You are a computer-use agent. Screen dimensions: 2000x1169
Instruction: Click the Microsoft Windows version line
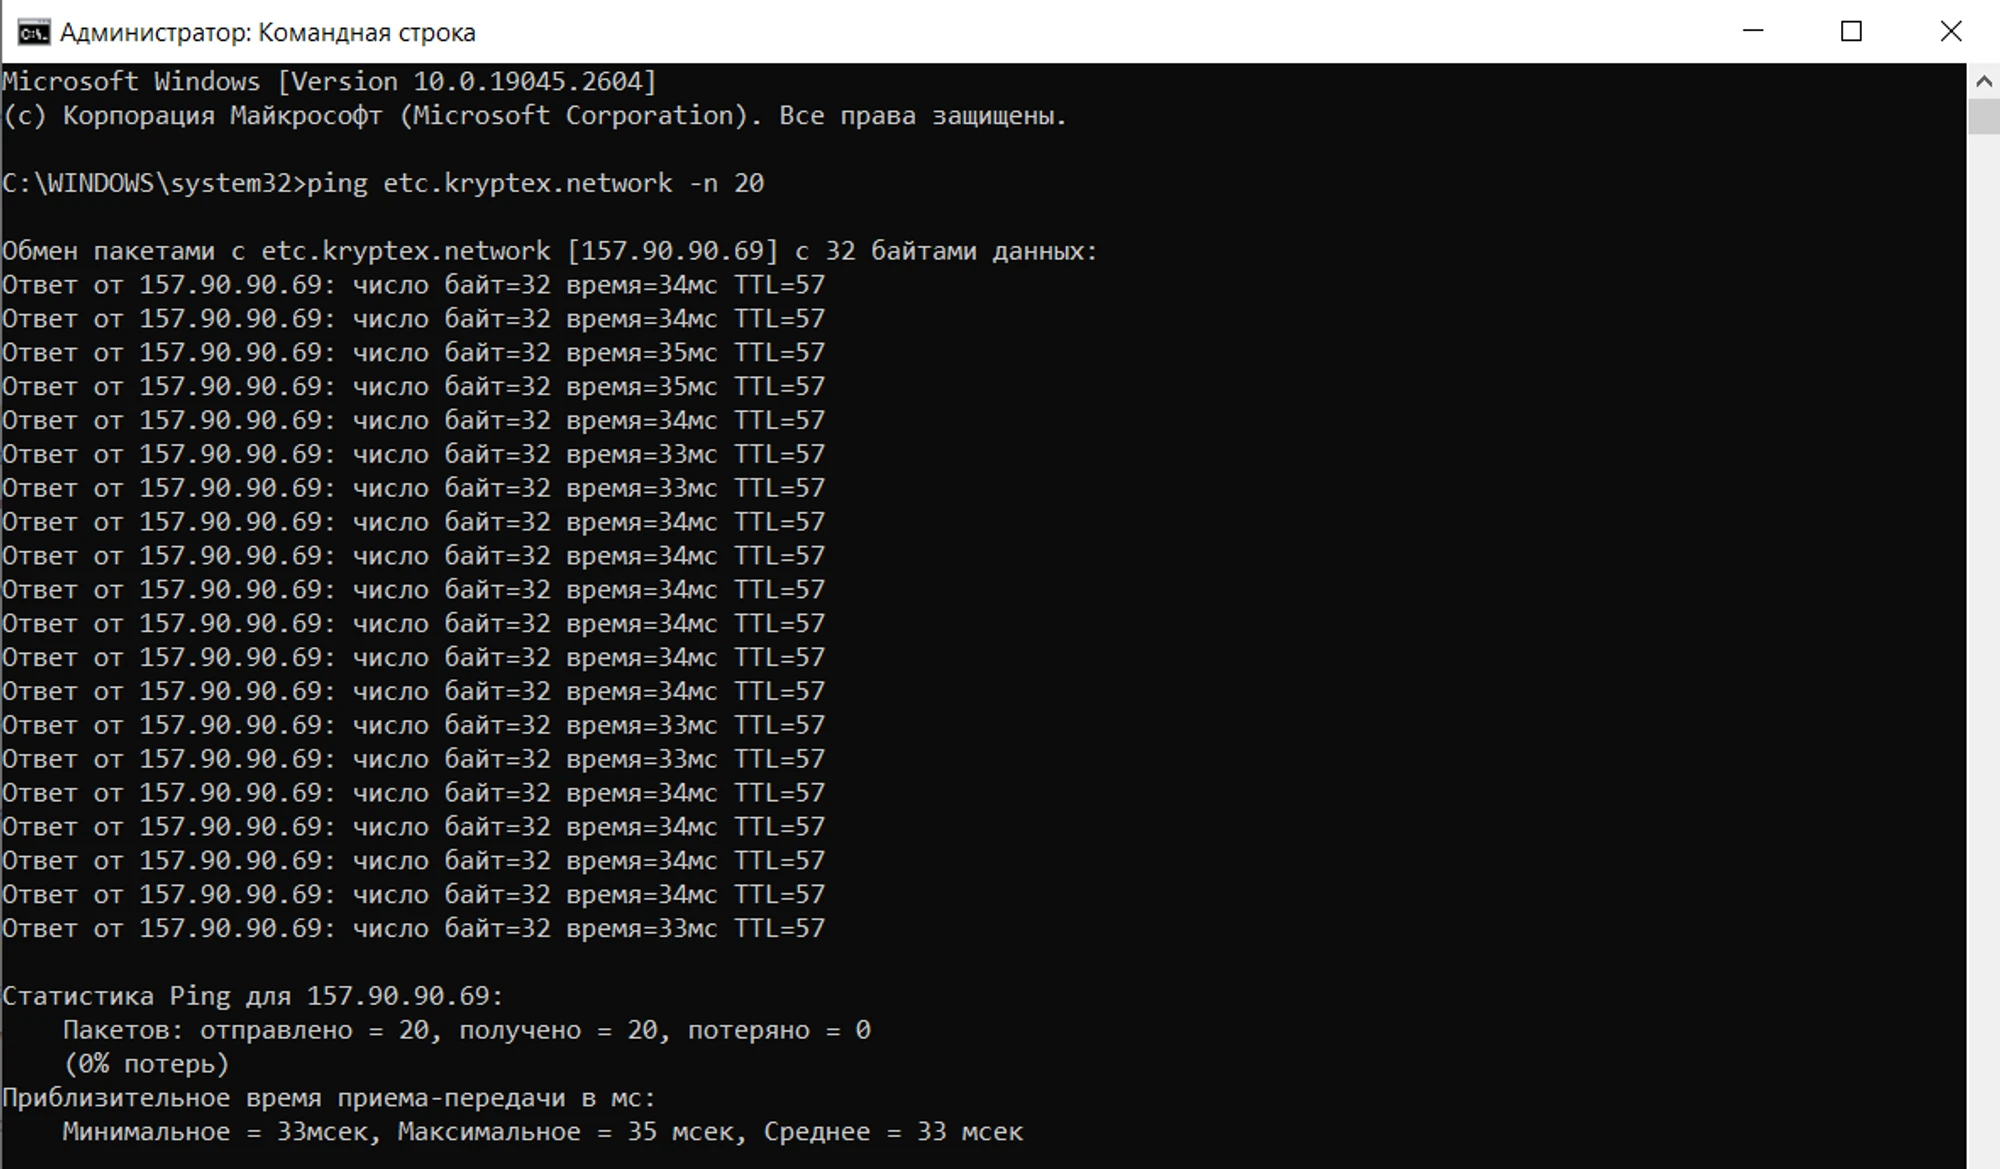click(x=330, y=81)
